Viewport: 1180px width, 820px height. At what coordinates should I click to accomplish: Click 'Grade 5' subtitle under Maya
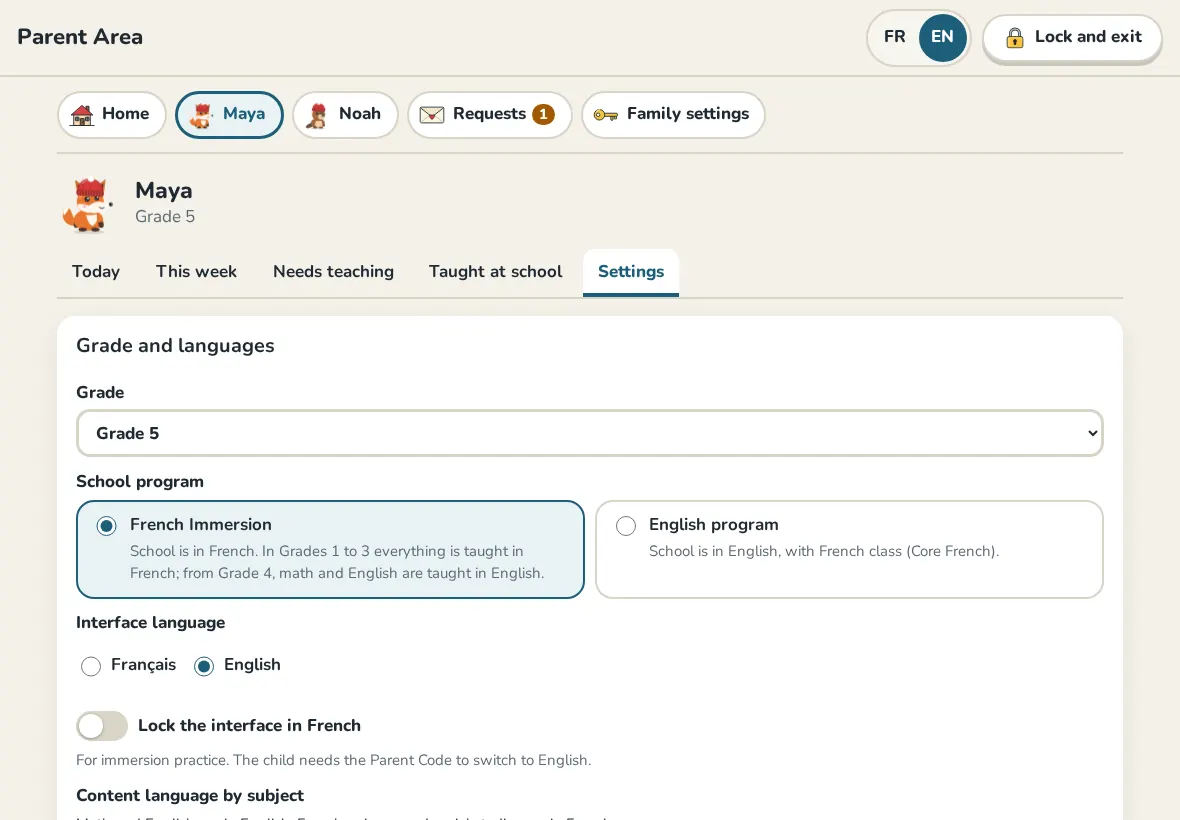[165, 217]
